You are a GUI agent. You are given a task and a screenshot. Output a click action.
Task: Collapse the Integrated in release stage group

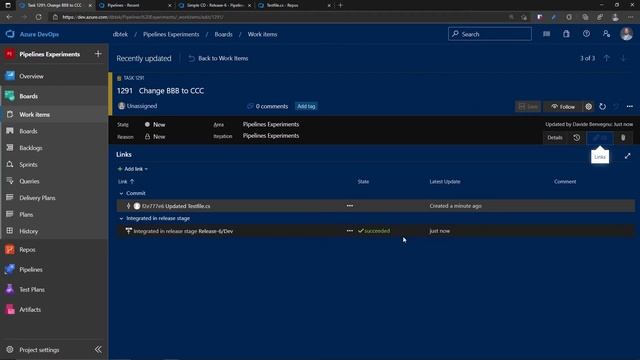tap(121, 218)
